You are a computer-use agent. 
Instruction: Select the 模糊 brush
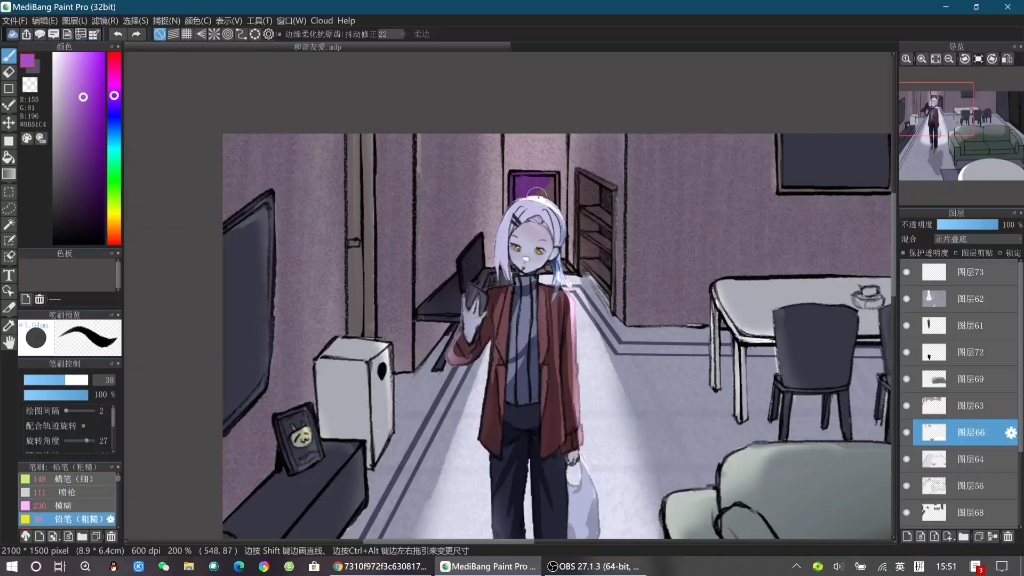click(x=67, y=506)
